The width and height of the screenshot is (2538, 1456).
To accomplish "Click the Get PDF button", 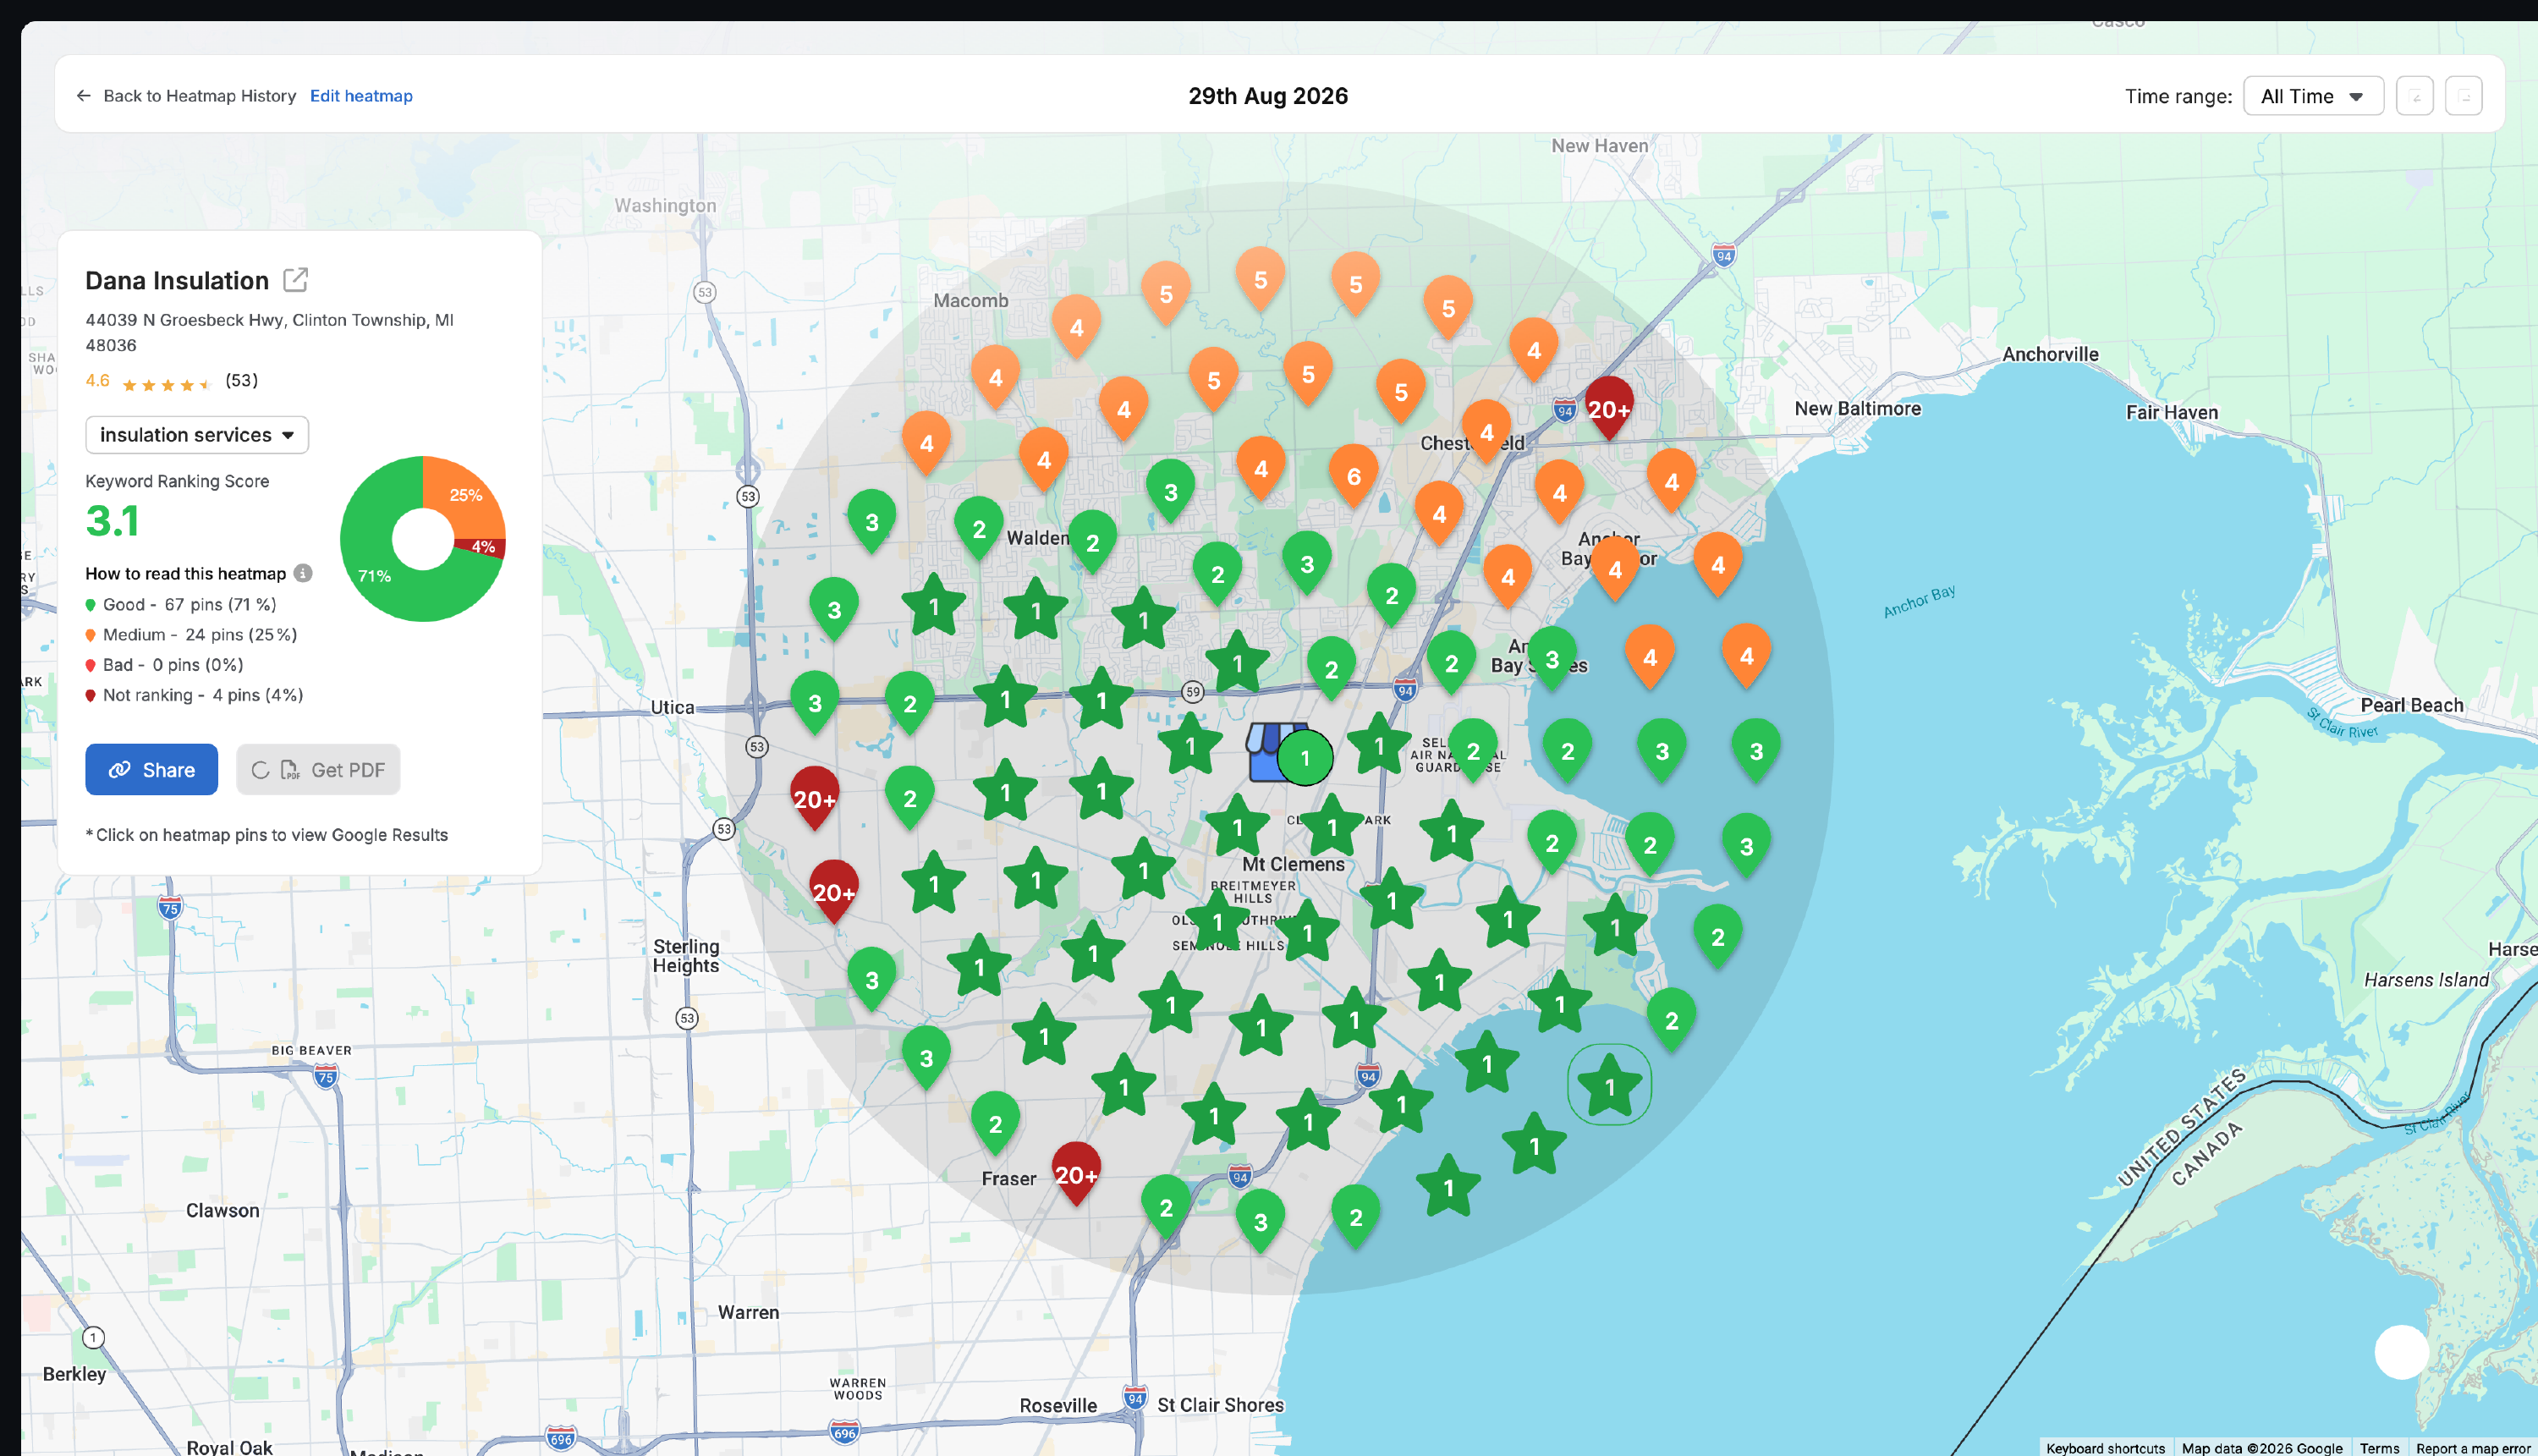I will tap(318, 769).
